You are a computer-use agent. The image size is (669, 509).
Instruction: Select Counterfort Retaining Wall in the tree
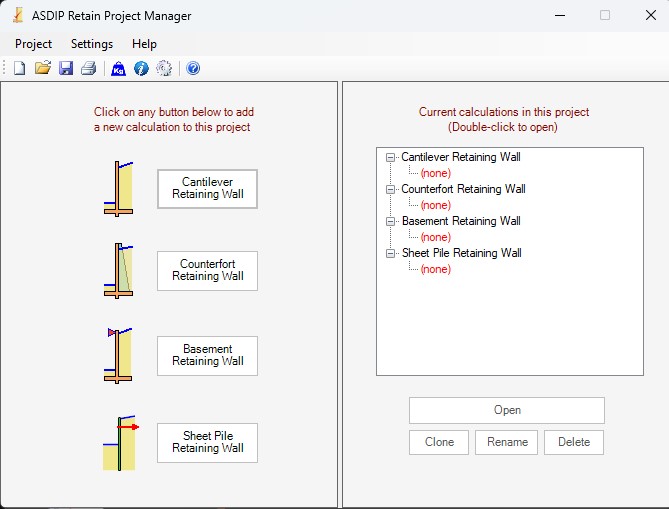point(463,189)
